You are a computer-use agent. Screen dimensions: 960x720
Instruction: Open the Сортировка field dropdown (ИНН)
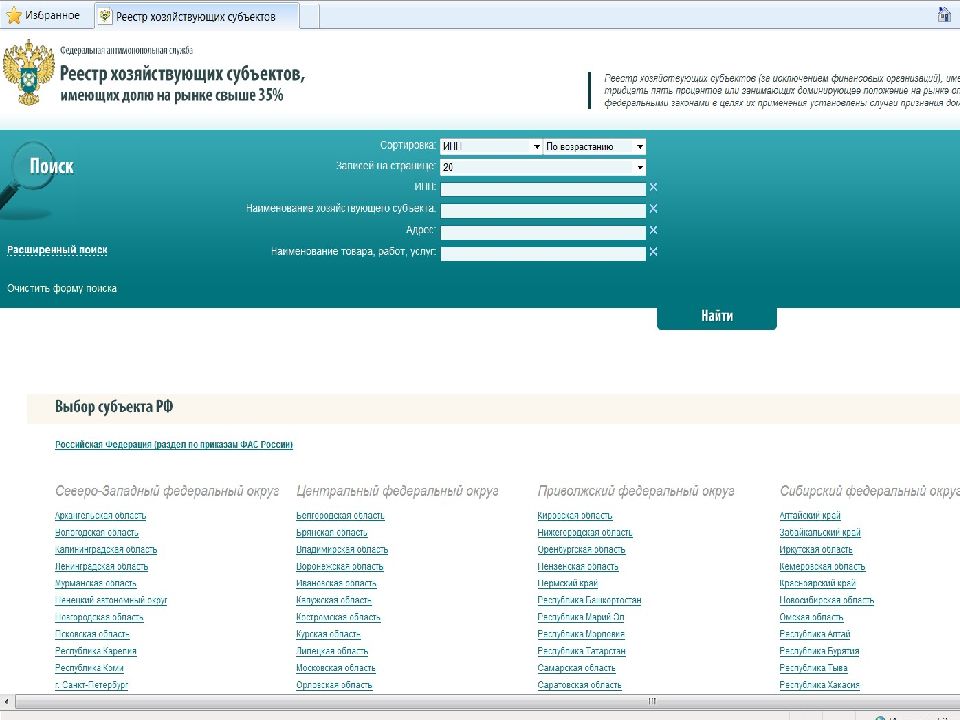click(491, 146)
